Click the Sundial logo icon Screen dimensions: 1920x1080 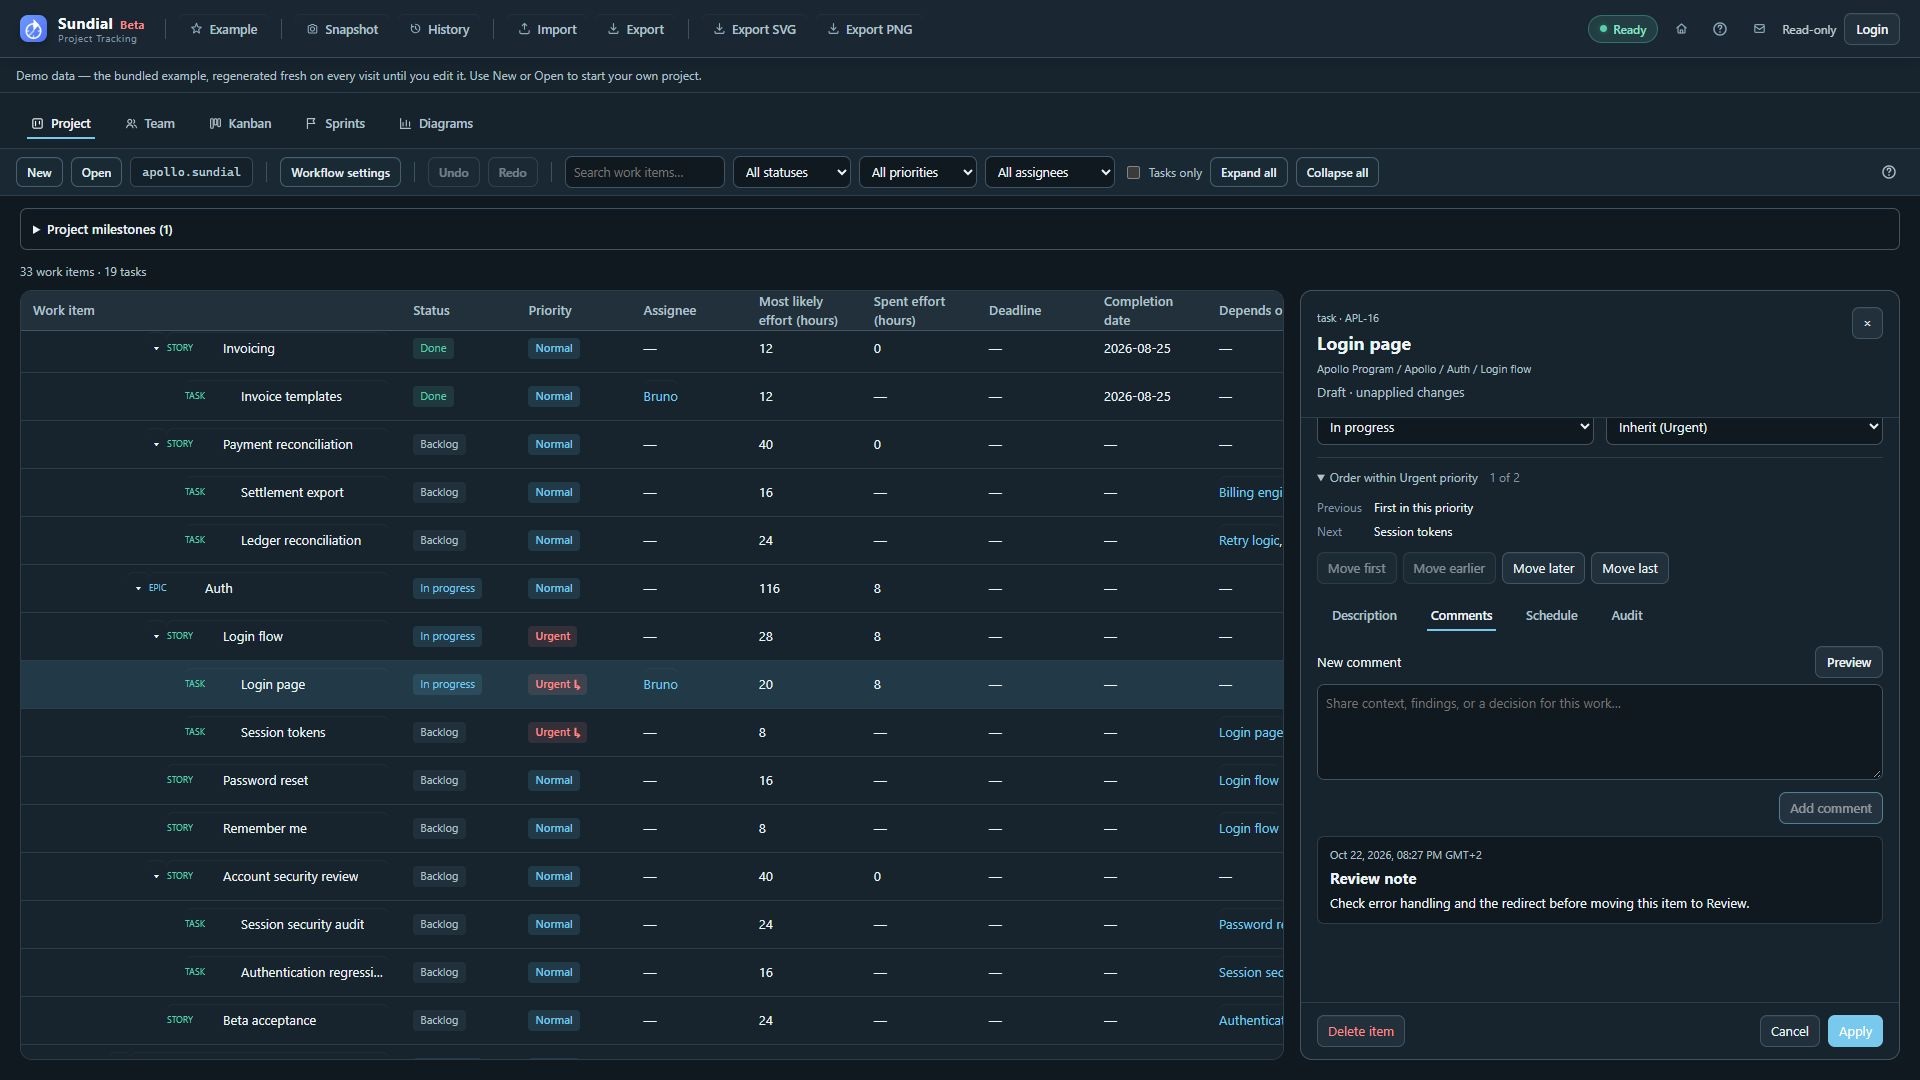(33, 29)
